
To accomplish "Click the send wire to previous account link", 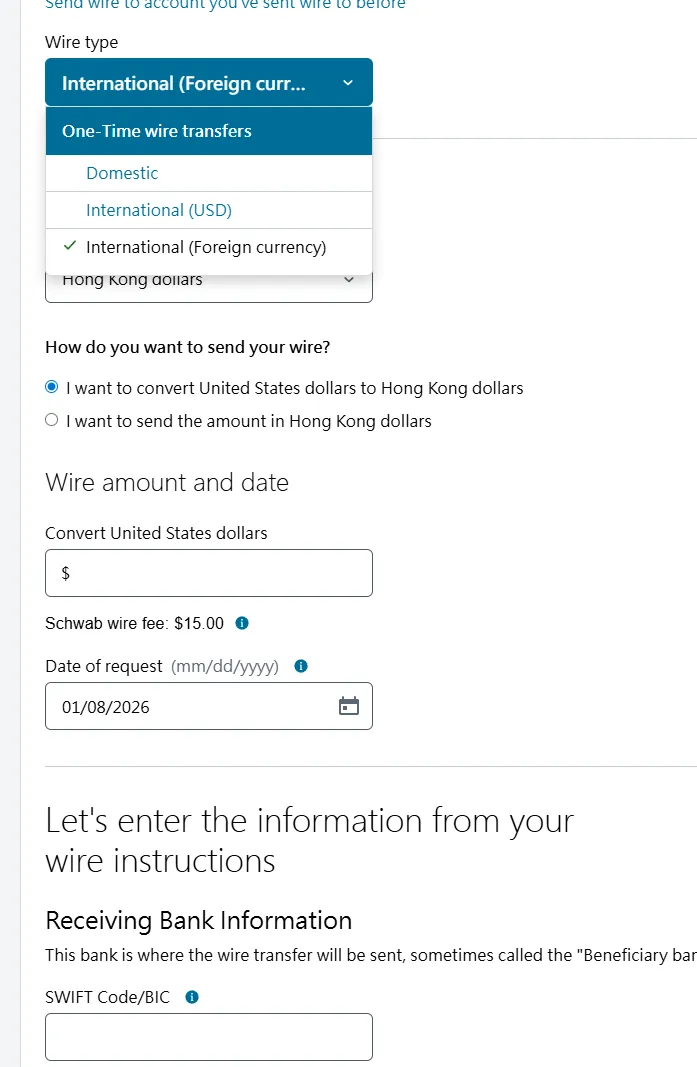I will 225,5.
